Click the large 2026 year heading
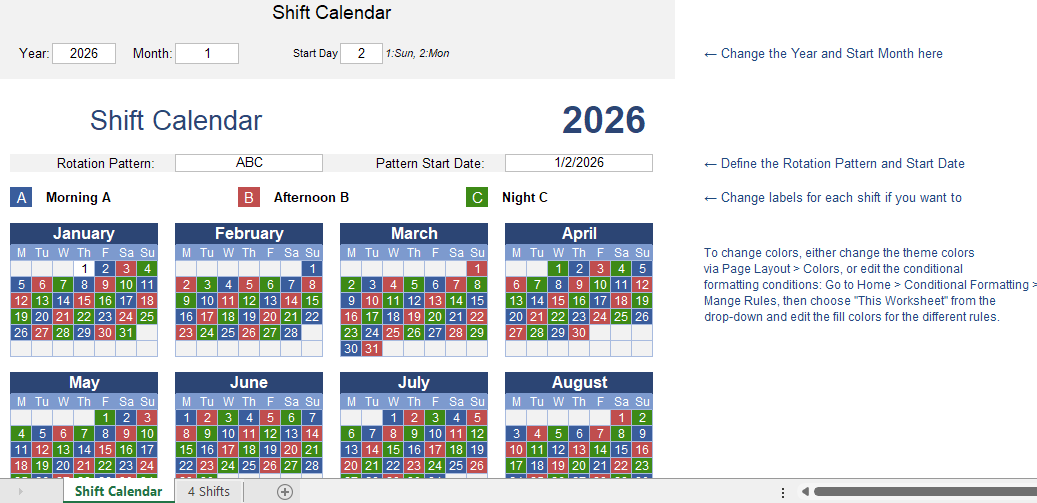This screenshot has height=503, width=1037. coord(604,120)
